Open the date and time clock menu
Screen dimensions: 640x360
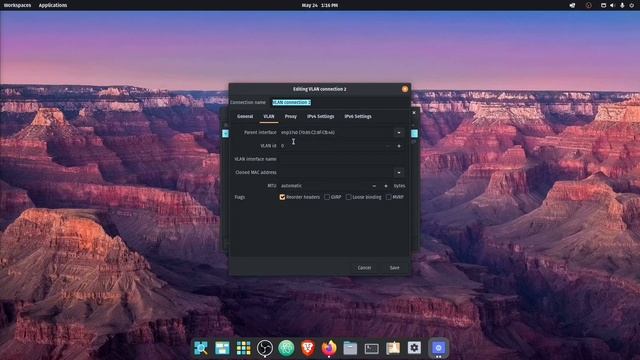(x=320, y=5)
